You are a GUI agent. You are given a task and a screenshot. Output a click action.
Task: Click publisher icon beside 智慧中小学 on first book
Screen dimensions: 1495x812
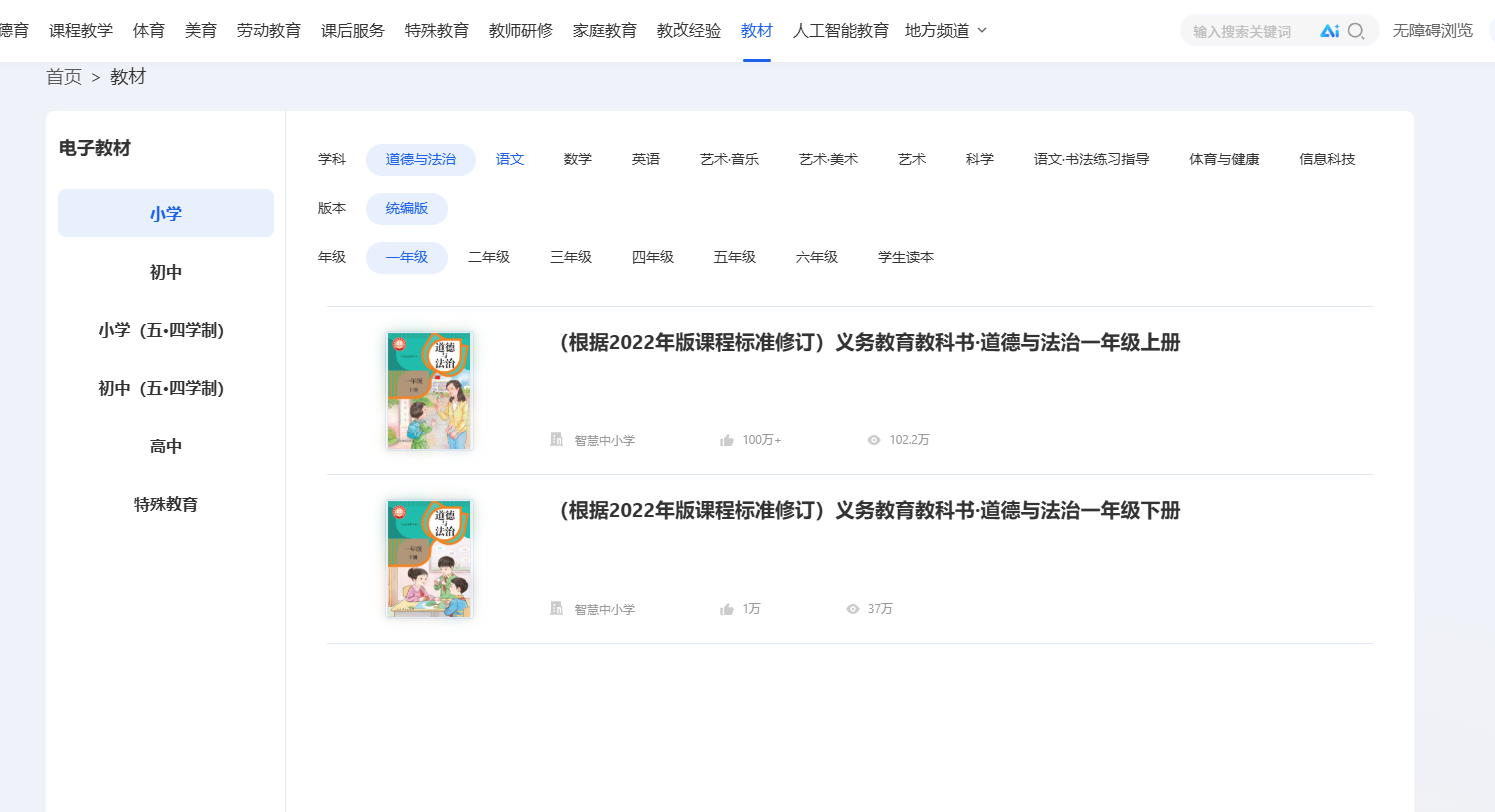pyautogui.click(x=557, y=439)
